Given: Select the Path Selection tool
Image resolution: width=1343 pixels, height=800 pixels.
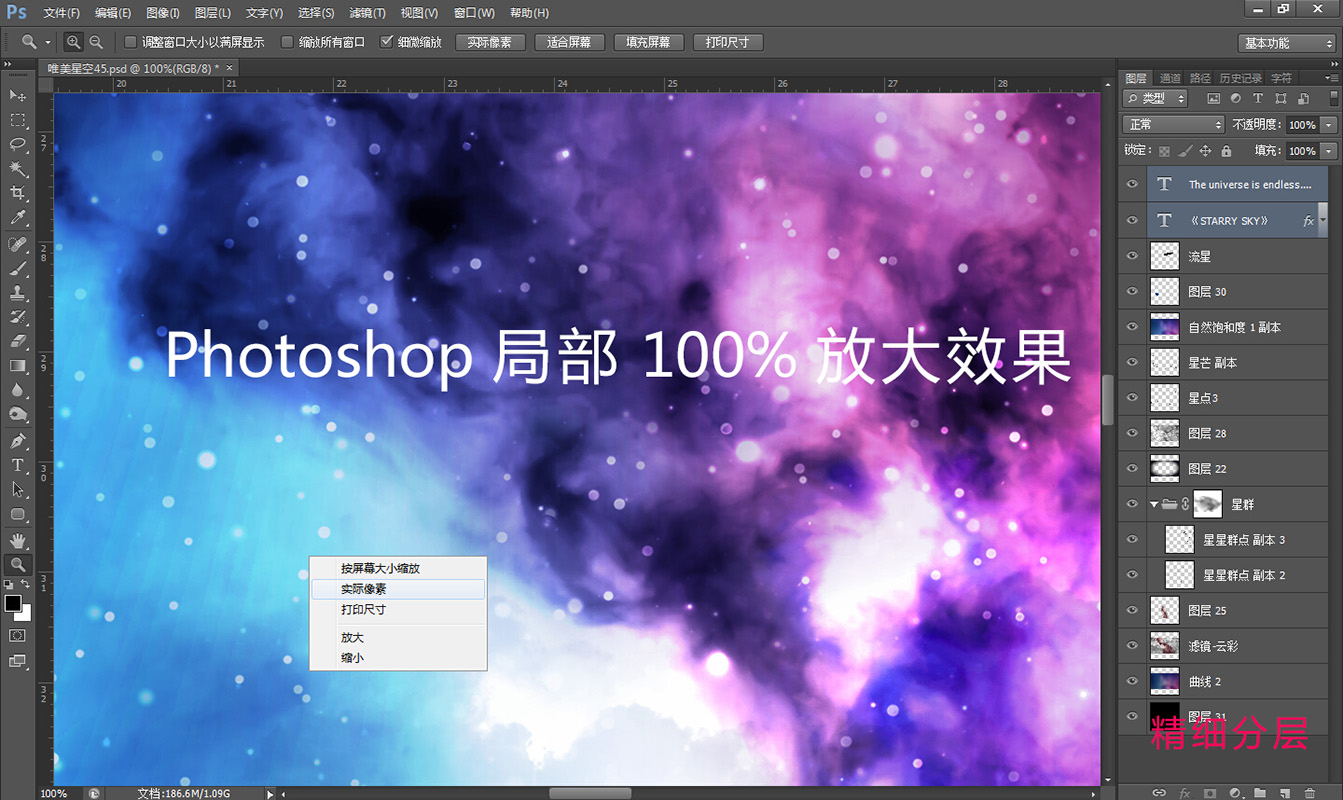Looking at the screenshot, I should [18, 490].
